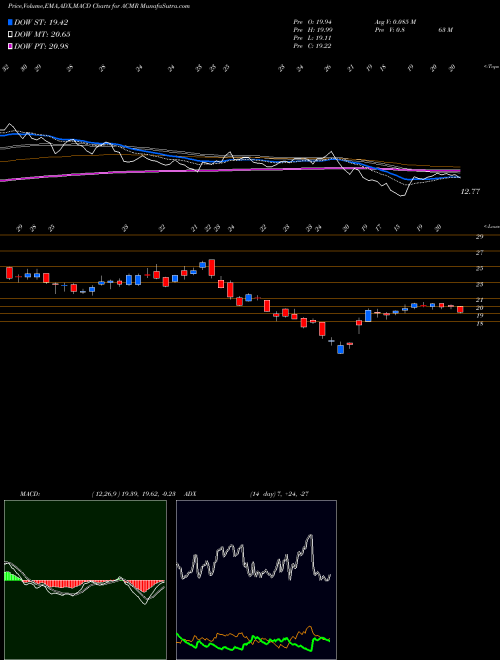Select the 'Pre C: 19.22' value
Screen dimensions: 500x660
pyautogui.click(x=312, y=46)
